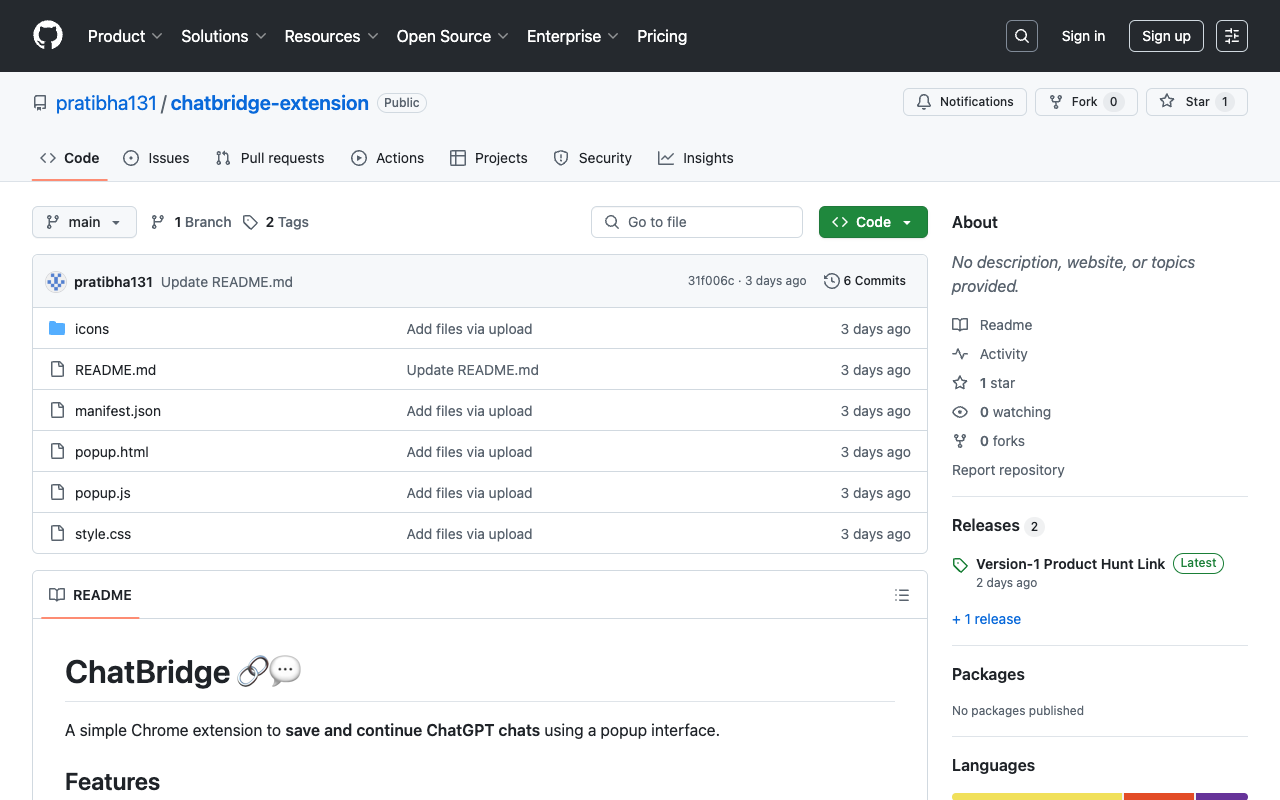Select the manifest.json file icon
The height and width of the screenshot is (800, 1280).
[57, 410]
